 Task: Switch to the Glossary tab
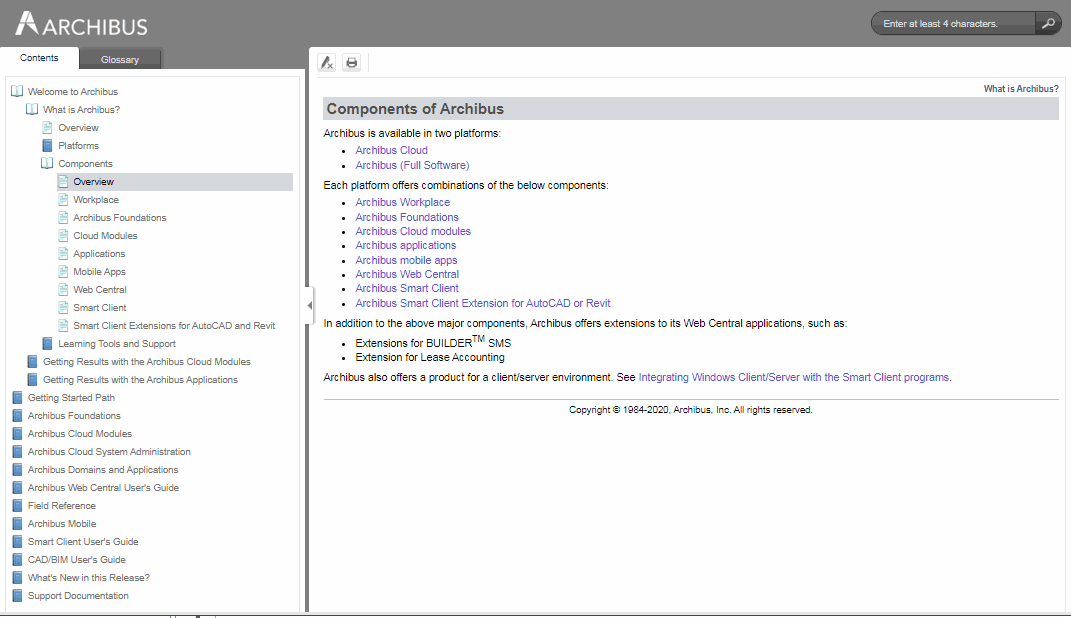pos(120,59)
